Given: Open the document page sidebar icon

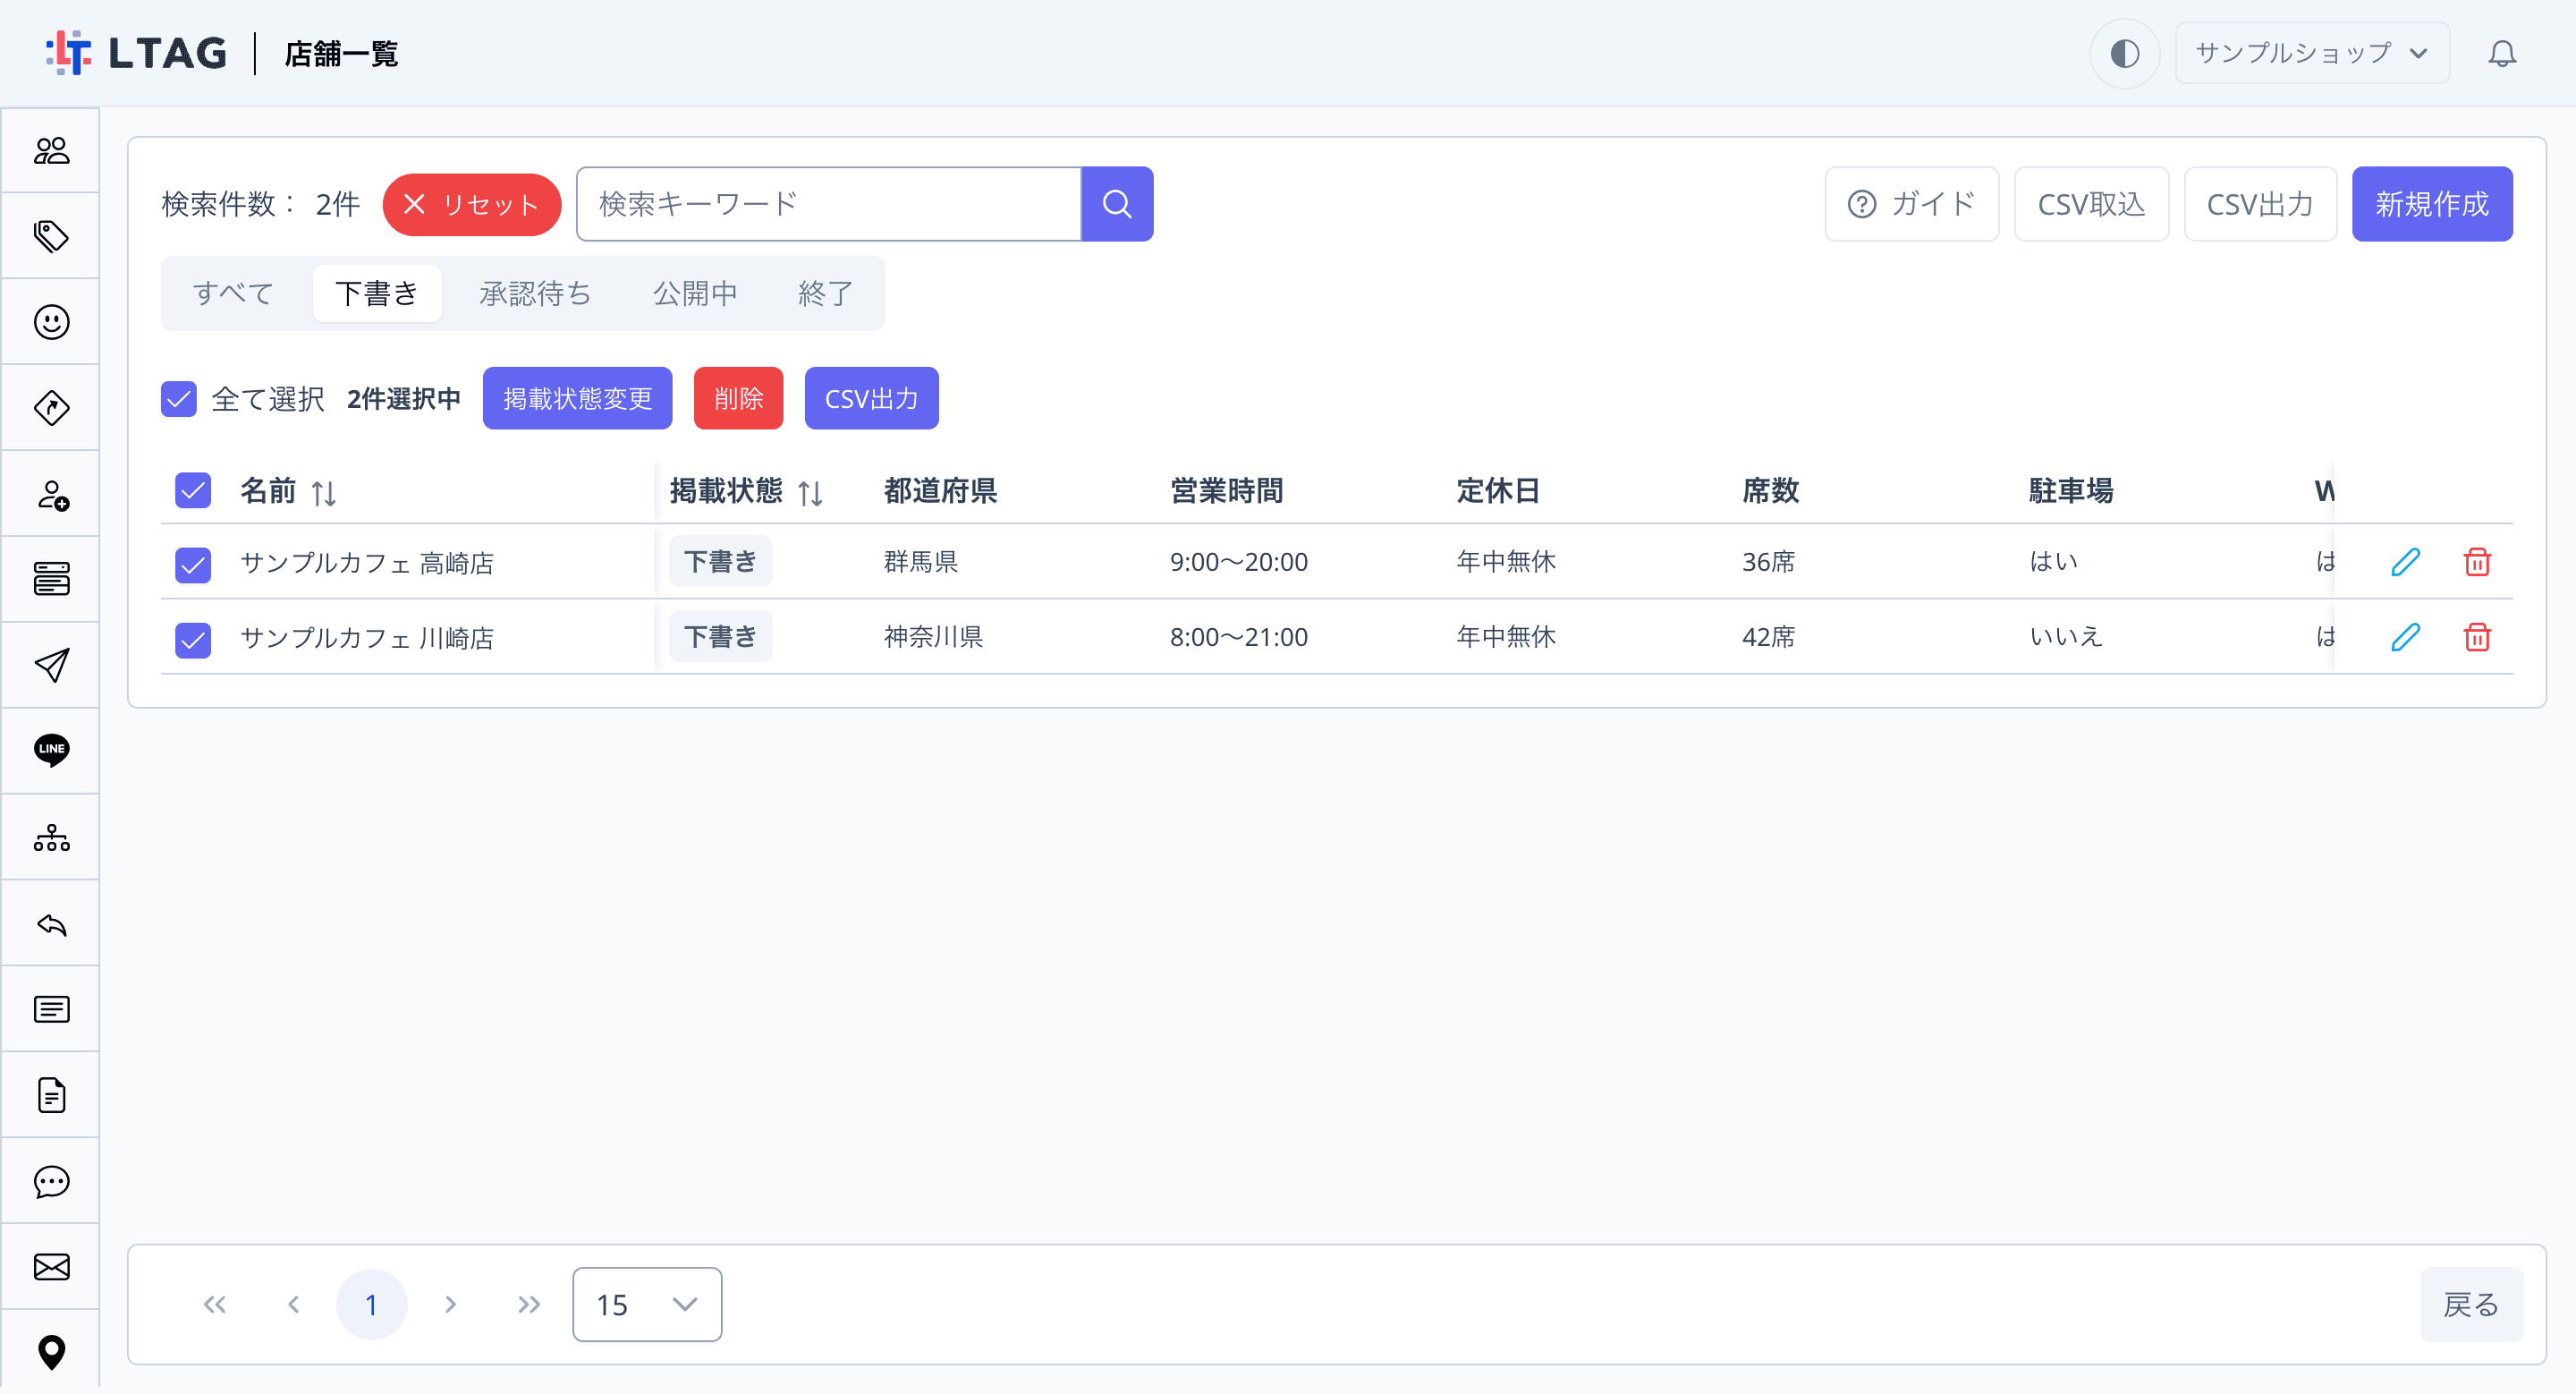Looking at the screenshot, I should (51, 1095).
